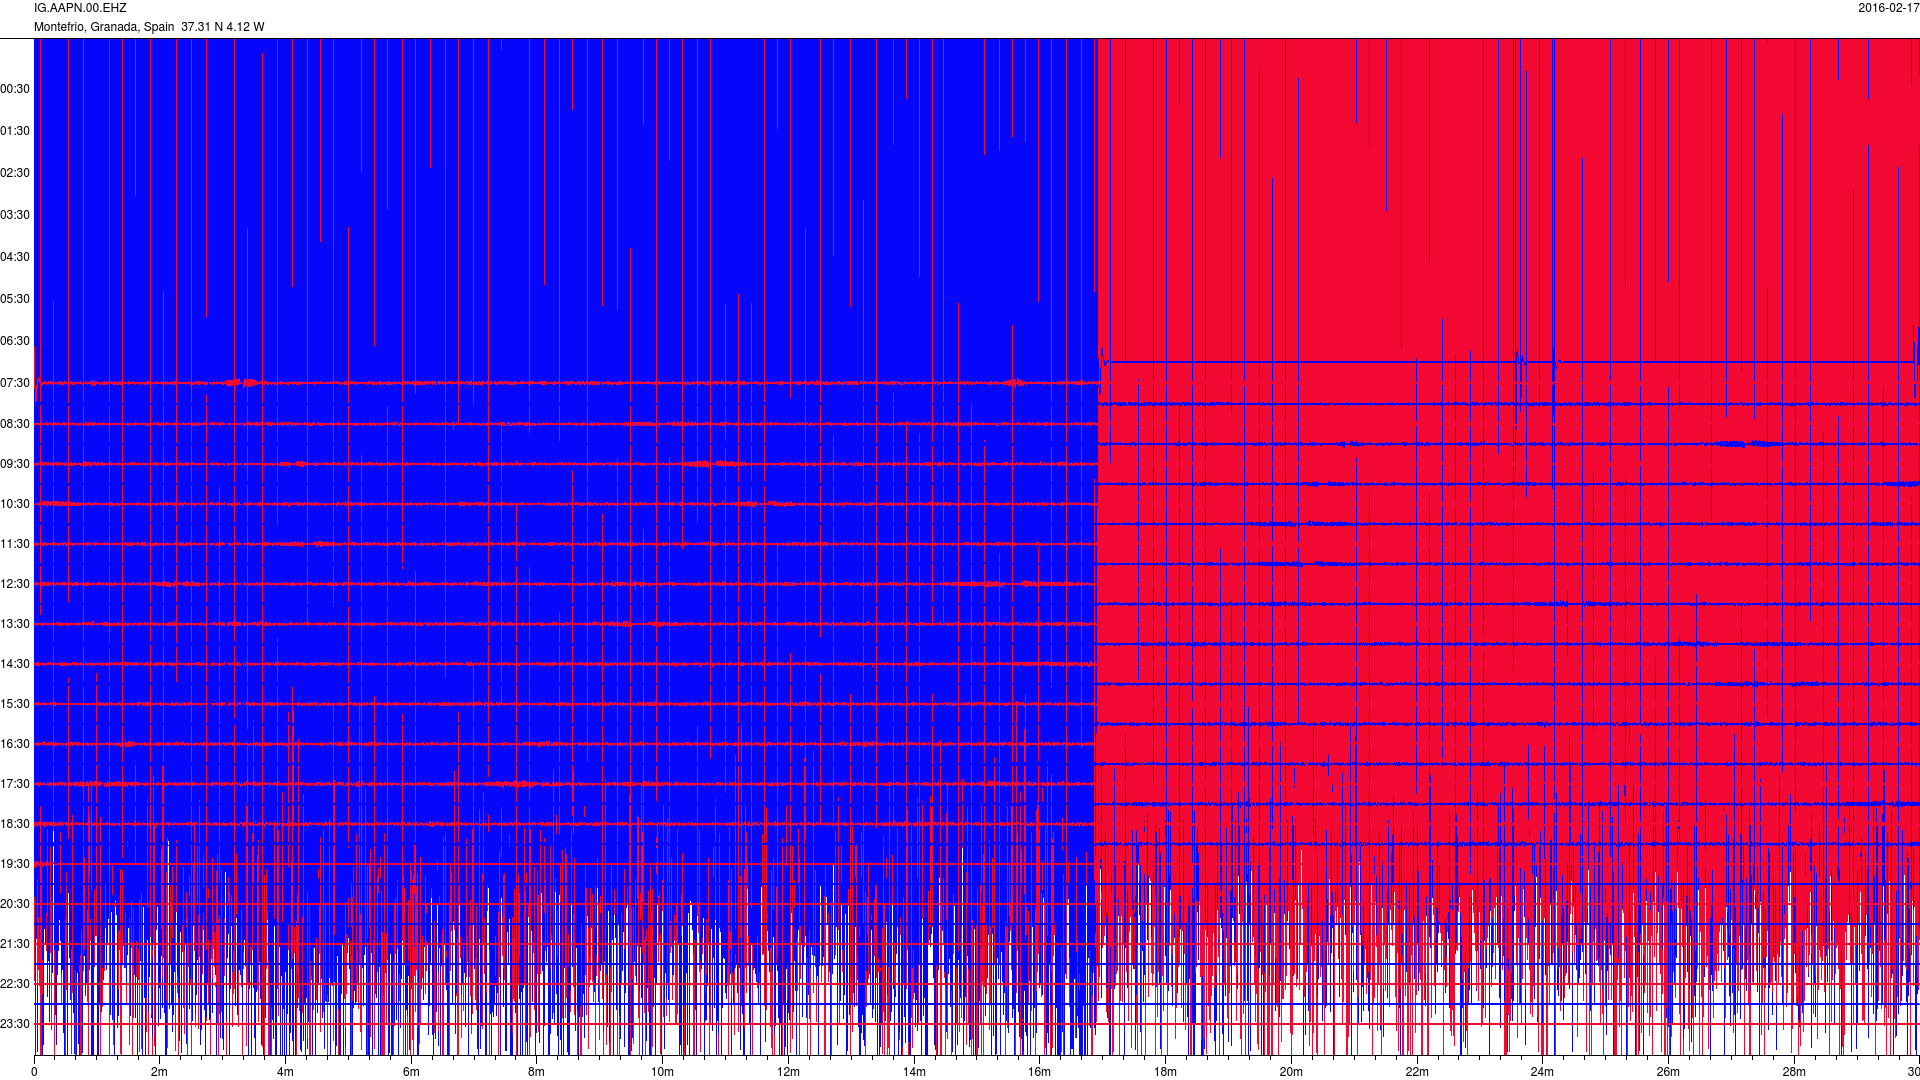Screen dimensions: 1920x1080
Task: Click the 12m axis tick label
Action: pyautogui.click(x=788, y=1072)
